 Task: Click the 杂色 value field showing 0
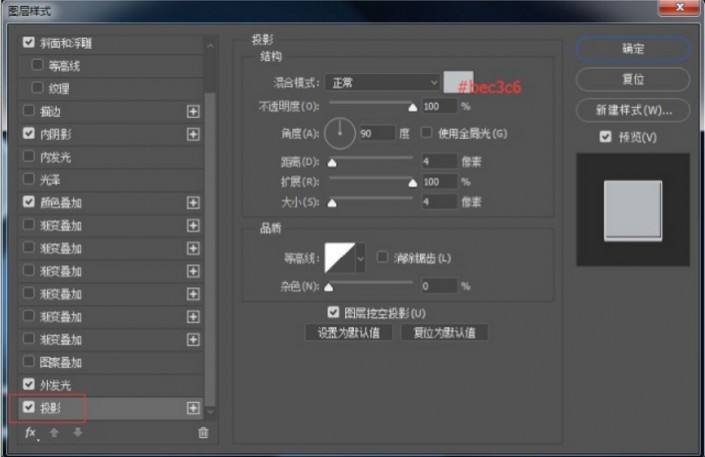439,286
